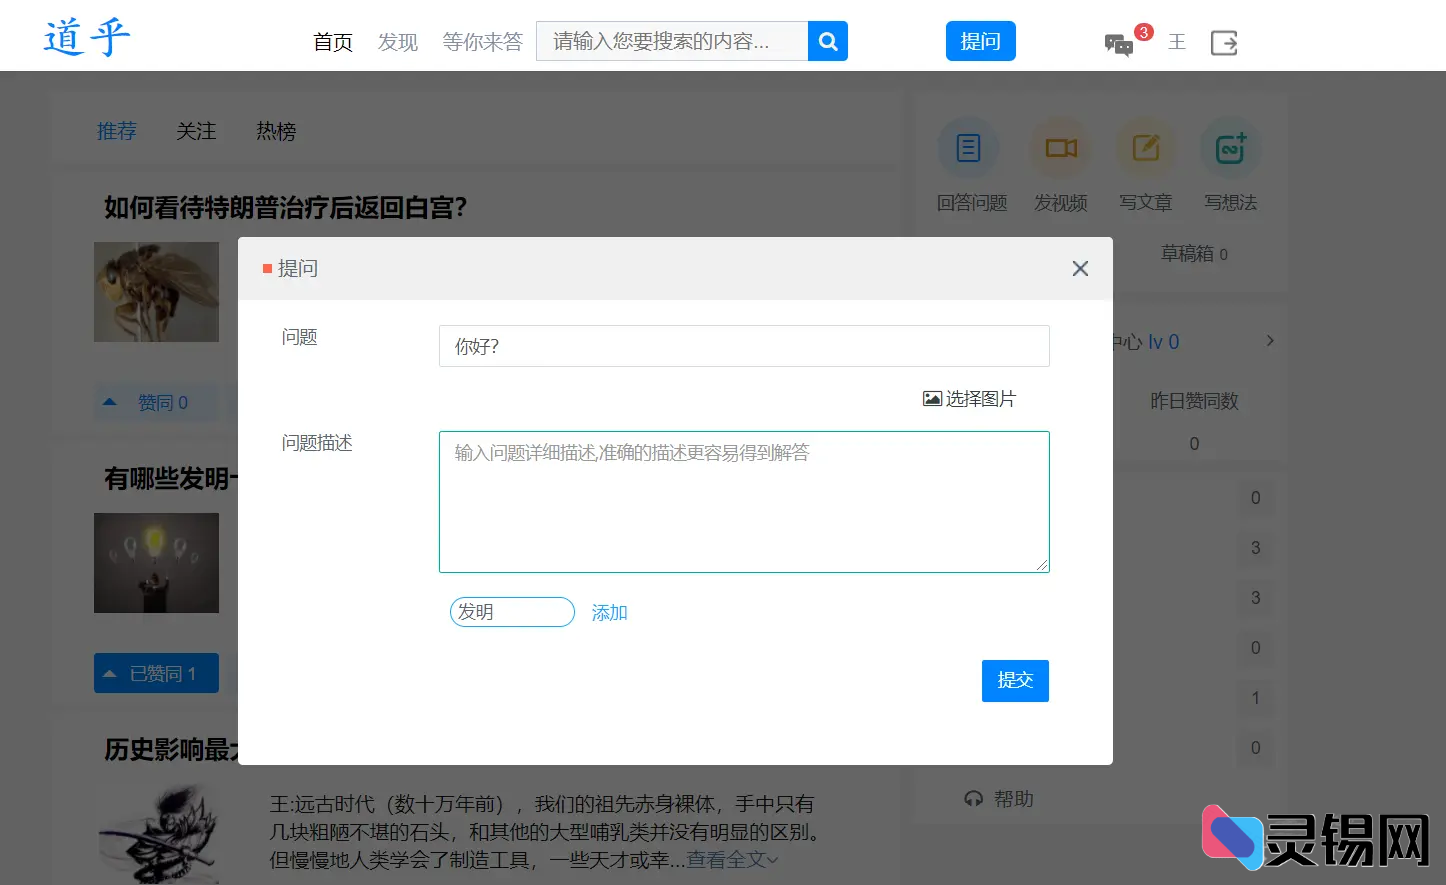Click the 道乎 site logo
Viewport: 1446px width, 885px height.
87,38
